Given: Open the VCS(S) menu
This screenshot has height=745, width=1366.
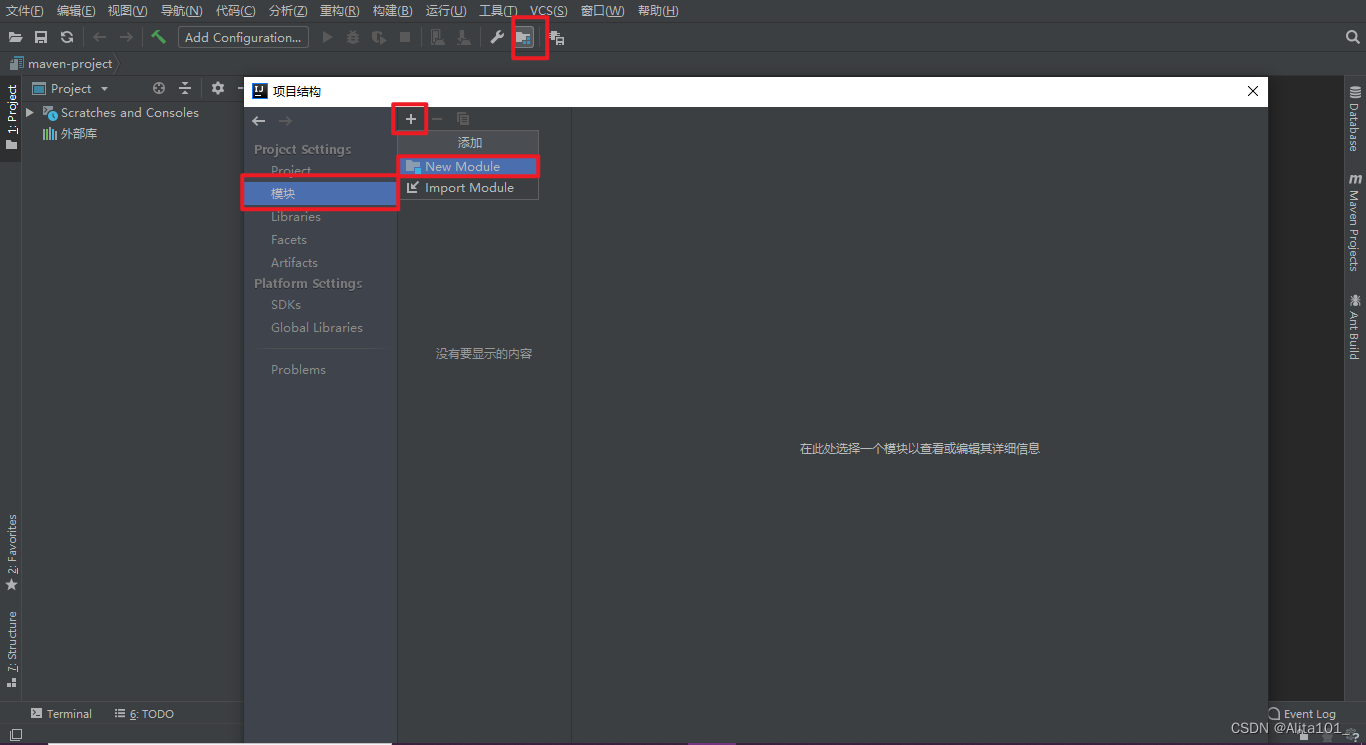Looking at the screenshot, I should point(548,11).
